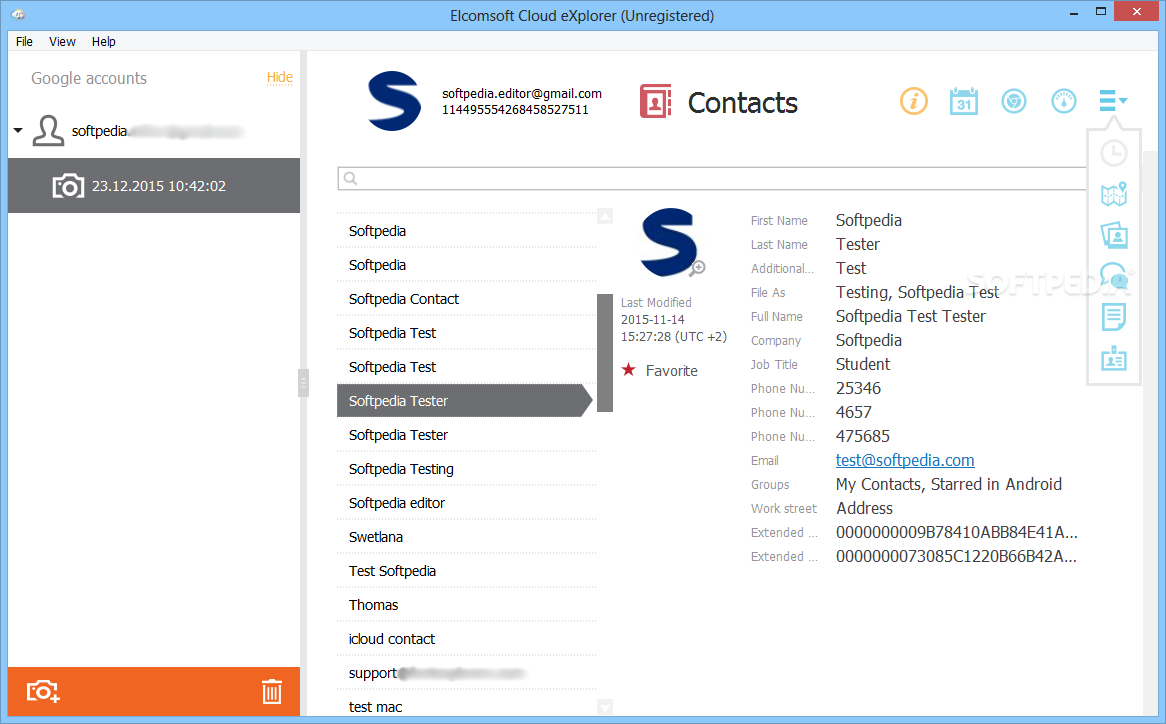Click the account ID 114495554268458527511
This screenshot has height=724, width=1166.
[x=515, y=110]
